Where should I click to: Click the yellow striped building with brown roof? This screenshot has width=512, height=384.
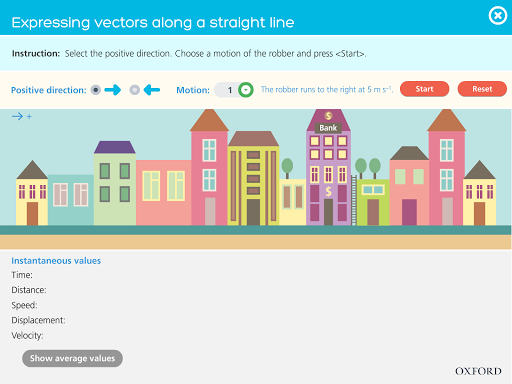[253, 178]
